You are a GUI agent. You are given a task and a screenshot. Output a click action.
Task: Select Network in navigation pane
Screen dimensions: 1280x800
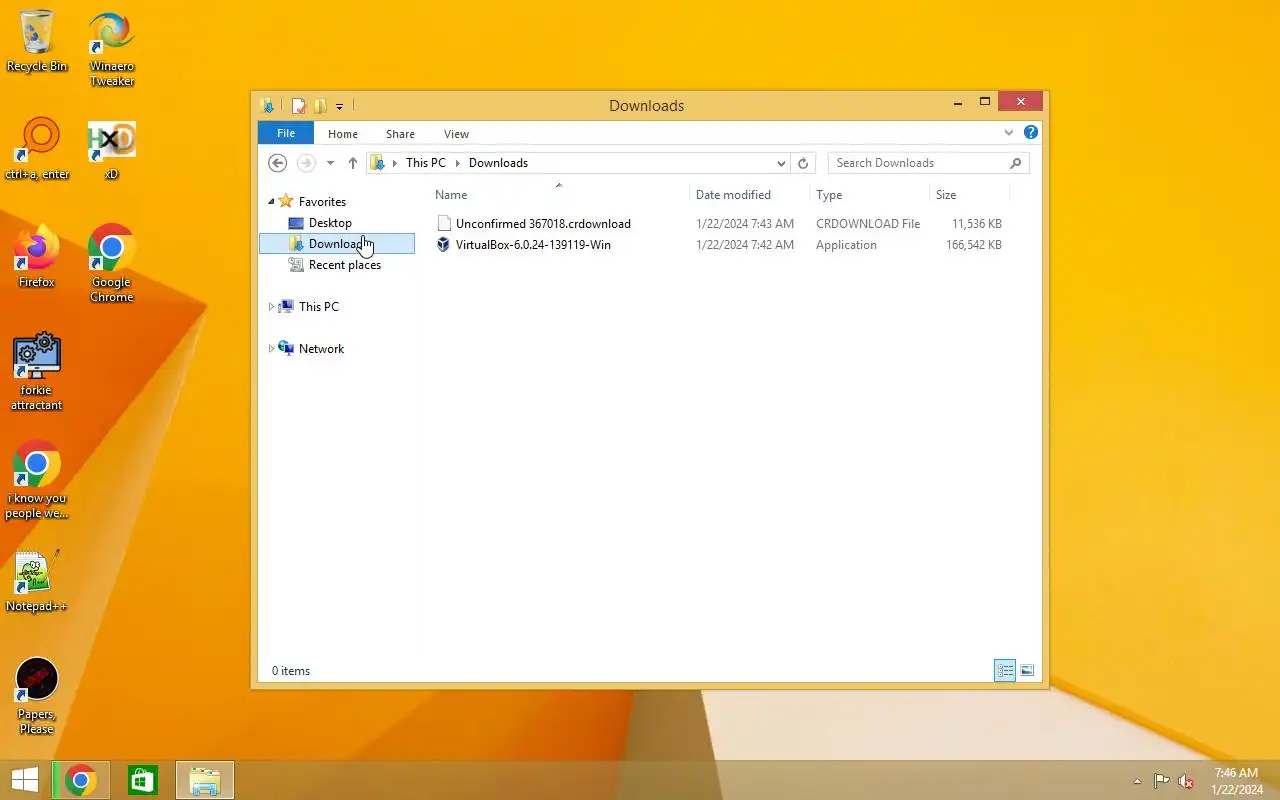point(321,349)
